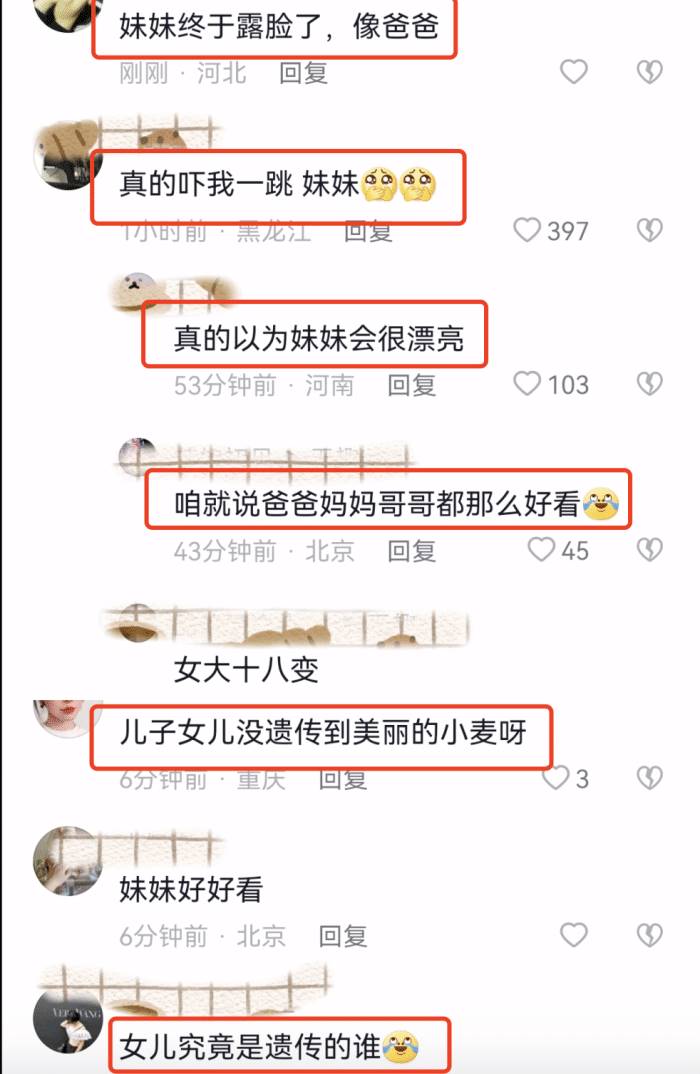Open the comment text 女大十八变
The height and width of the screenshot is (1074, 700).
point(247,669)
